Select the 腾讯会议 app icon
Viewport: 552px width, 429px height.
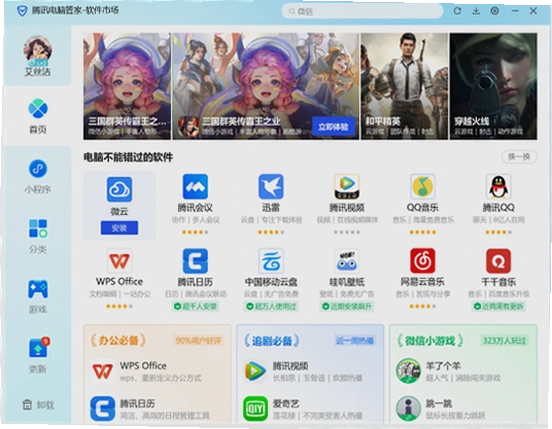coord(195,187)
